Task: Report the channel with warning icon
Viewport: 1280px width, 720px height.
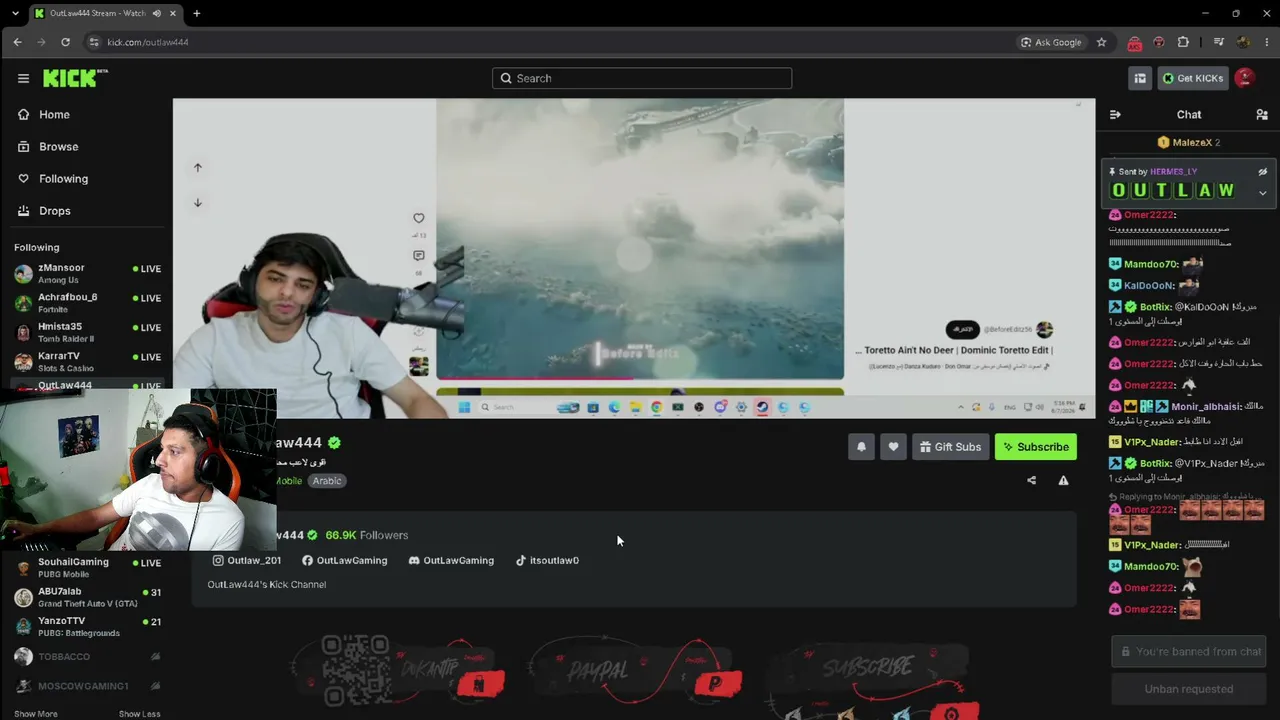Action: pos(1063,480)
